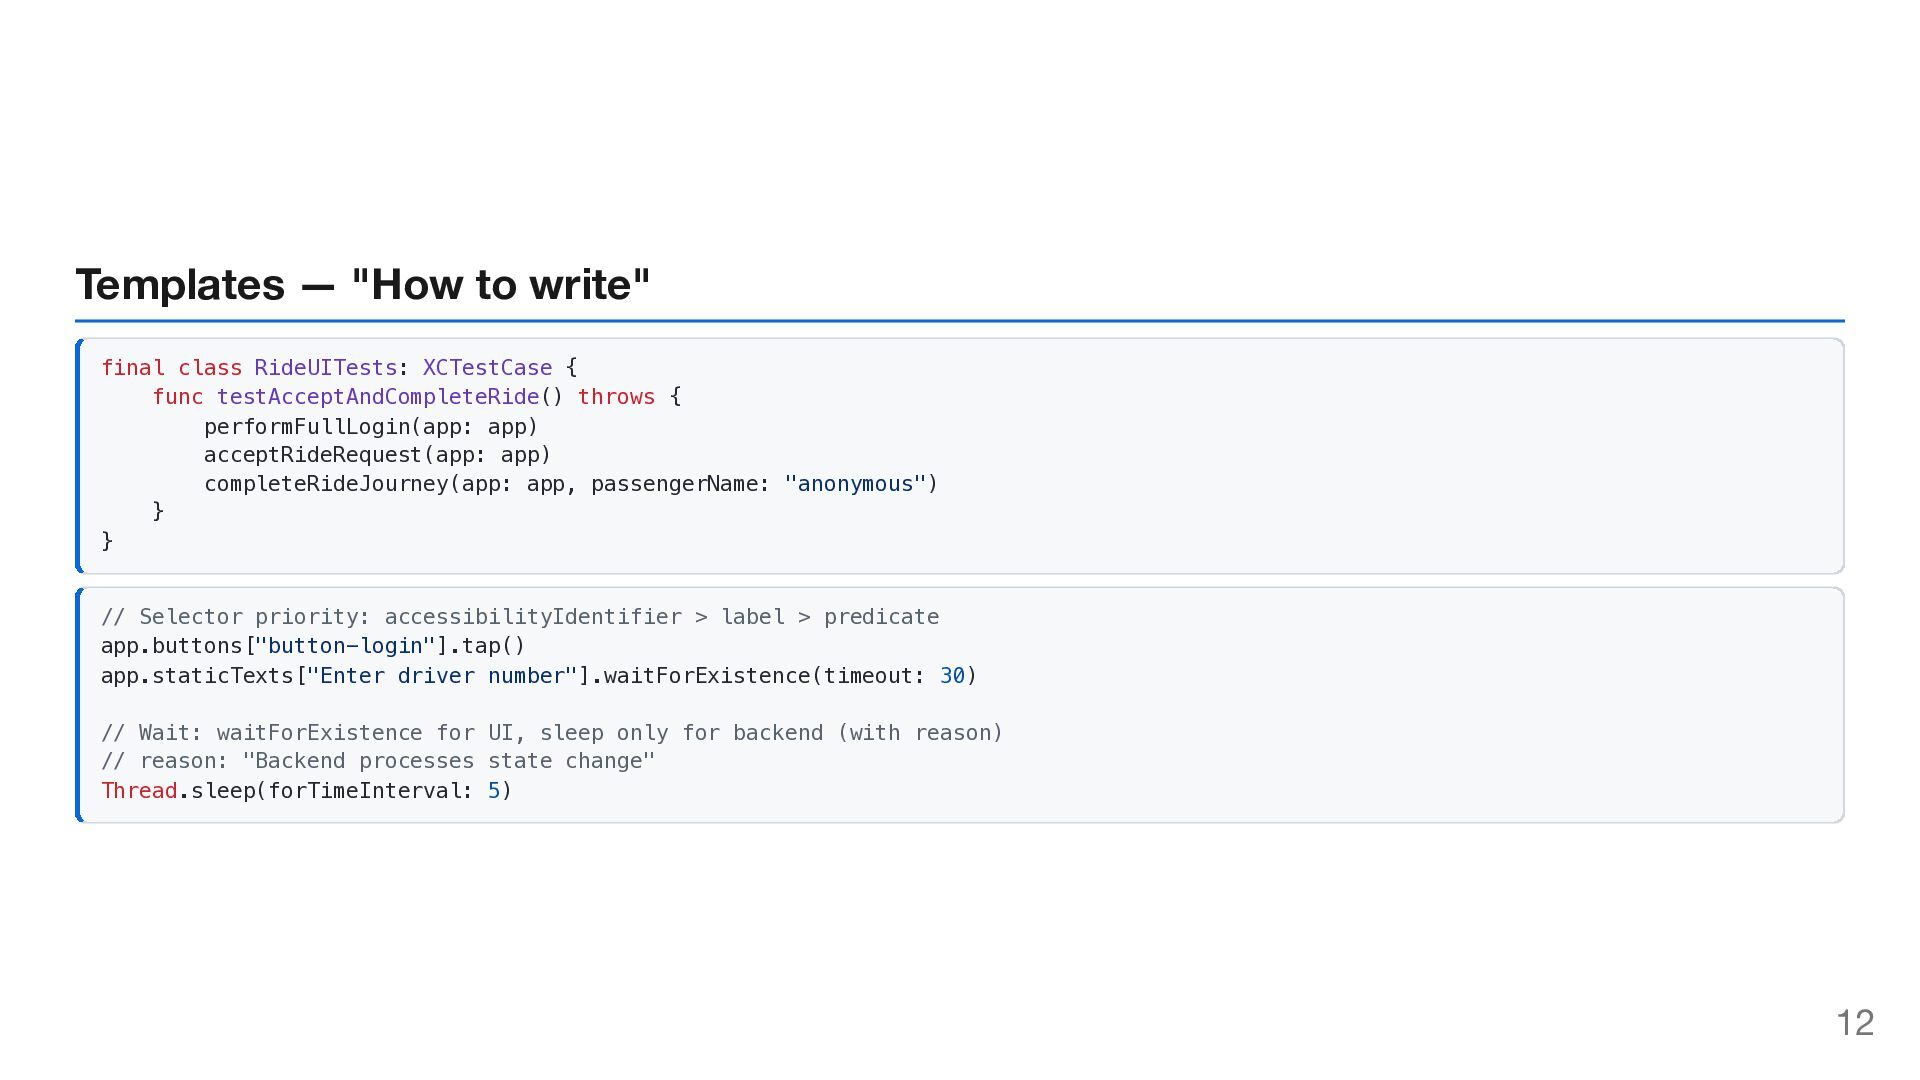
Task: Click the completeRideJourney function call
Action: 326,484
